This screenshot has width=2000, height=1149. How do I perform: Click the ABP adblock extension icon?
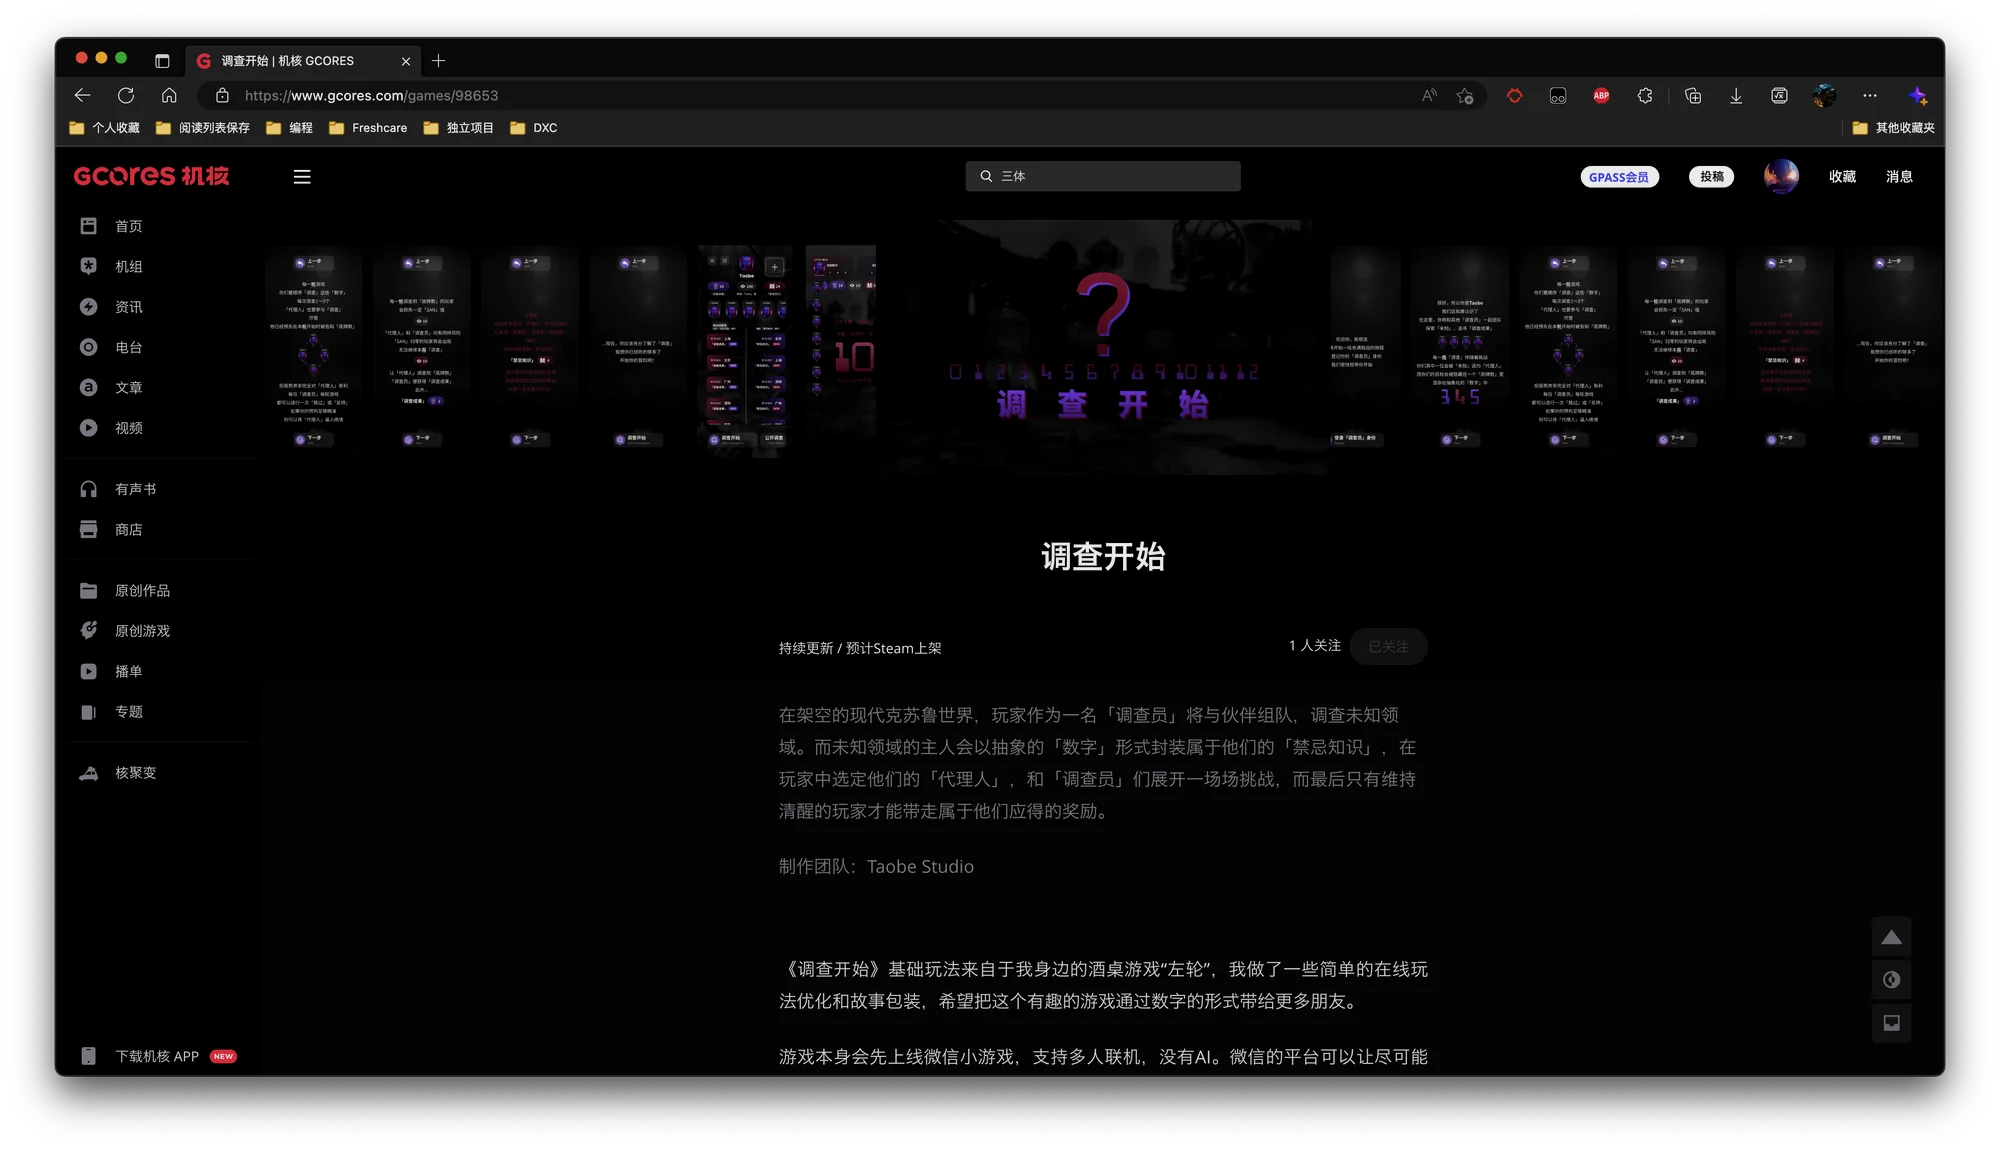1601,95
